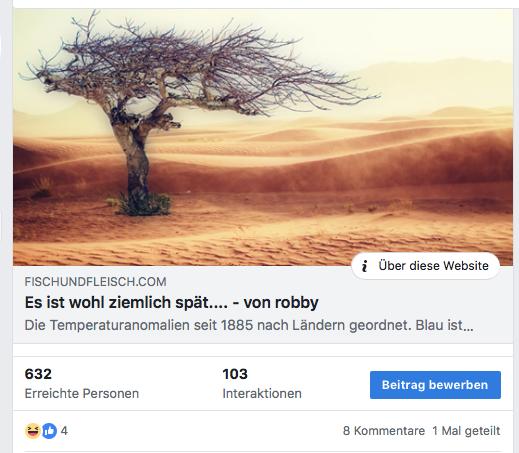View the 632 reached persons count

pyautogui.click(x=38, y=374)
